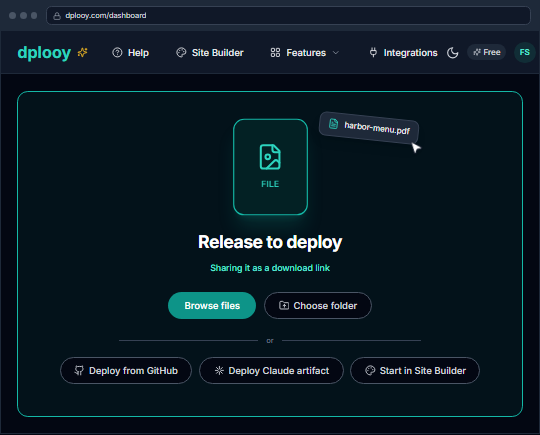Click the Choose folder button

tap(318, 305)
